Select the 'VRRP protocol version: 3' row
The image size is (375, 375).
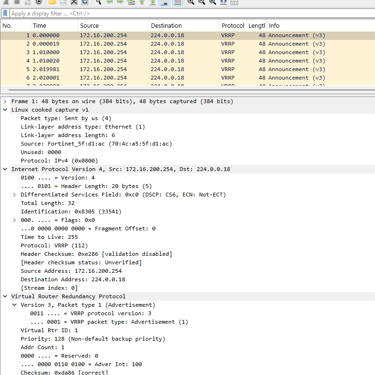pyautogui.click(x=91, y=313)
